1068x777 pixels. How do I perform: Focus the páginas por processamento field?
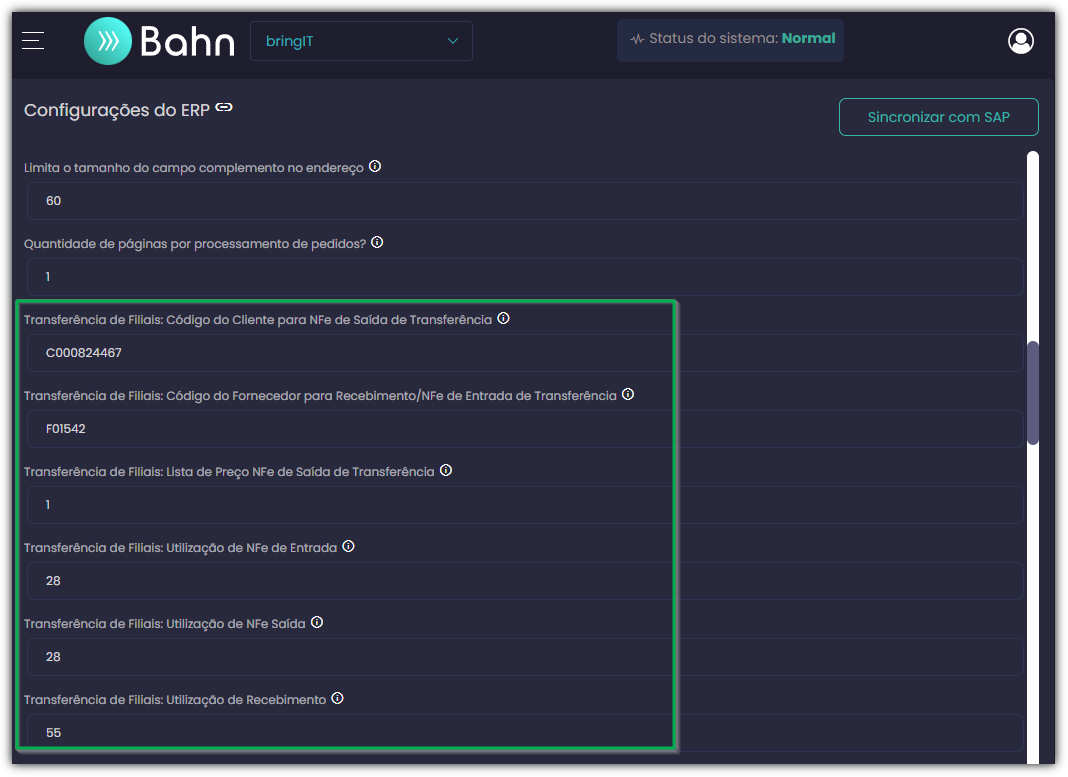click(524, 277)
